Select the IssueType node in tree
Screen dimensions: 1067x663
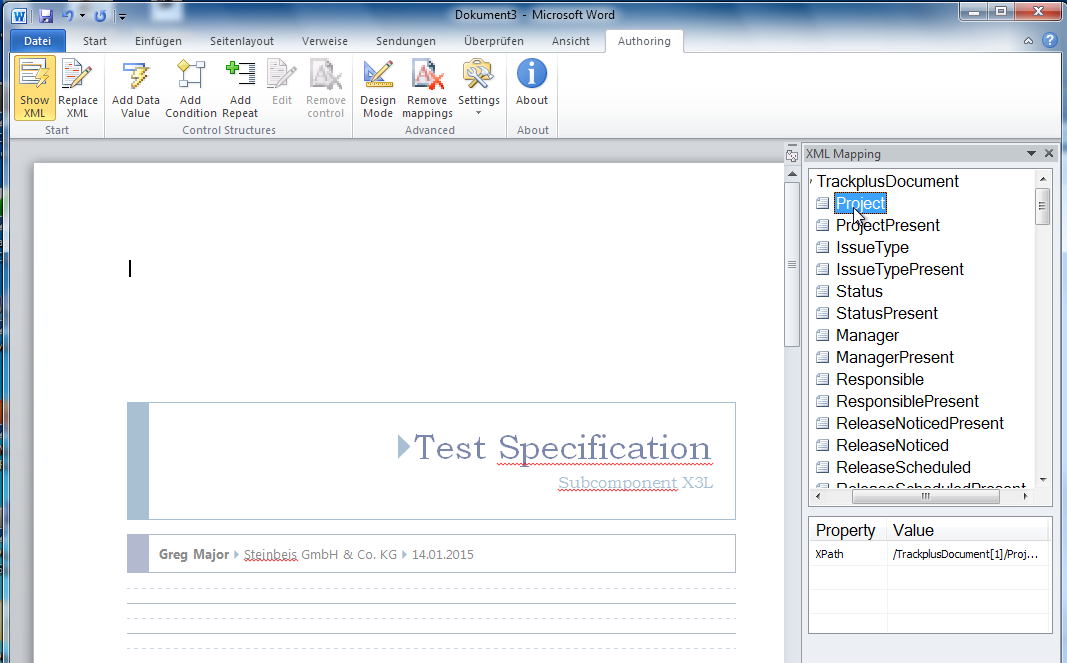pyautogui.click(x=872, y=247)
